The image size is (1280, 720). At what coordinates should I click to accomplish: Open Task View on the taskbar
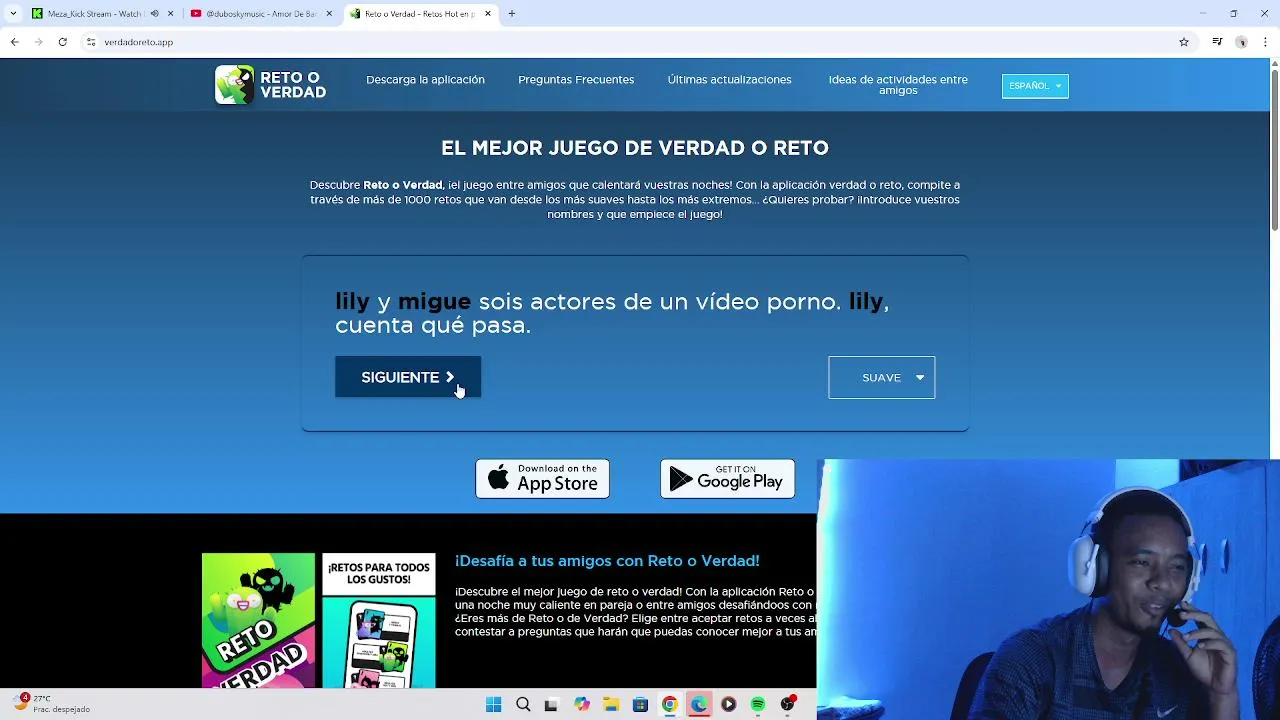pos(551,705)
